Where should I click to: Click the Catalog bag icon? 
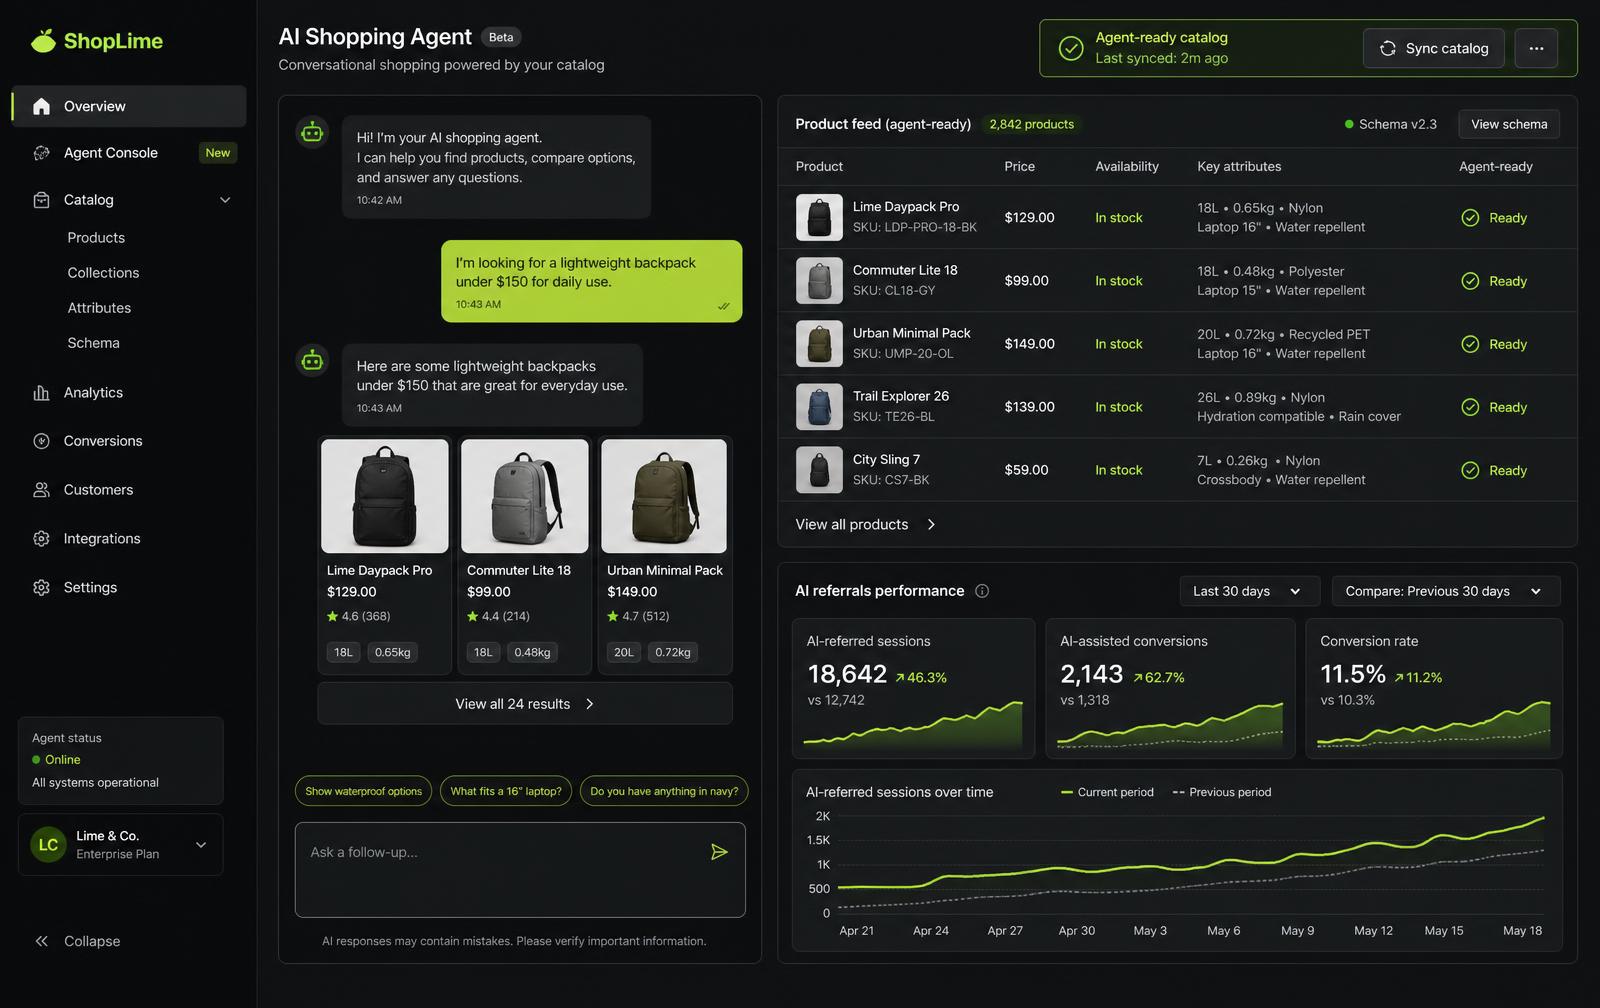click(41, 200)
